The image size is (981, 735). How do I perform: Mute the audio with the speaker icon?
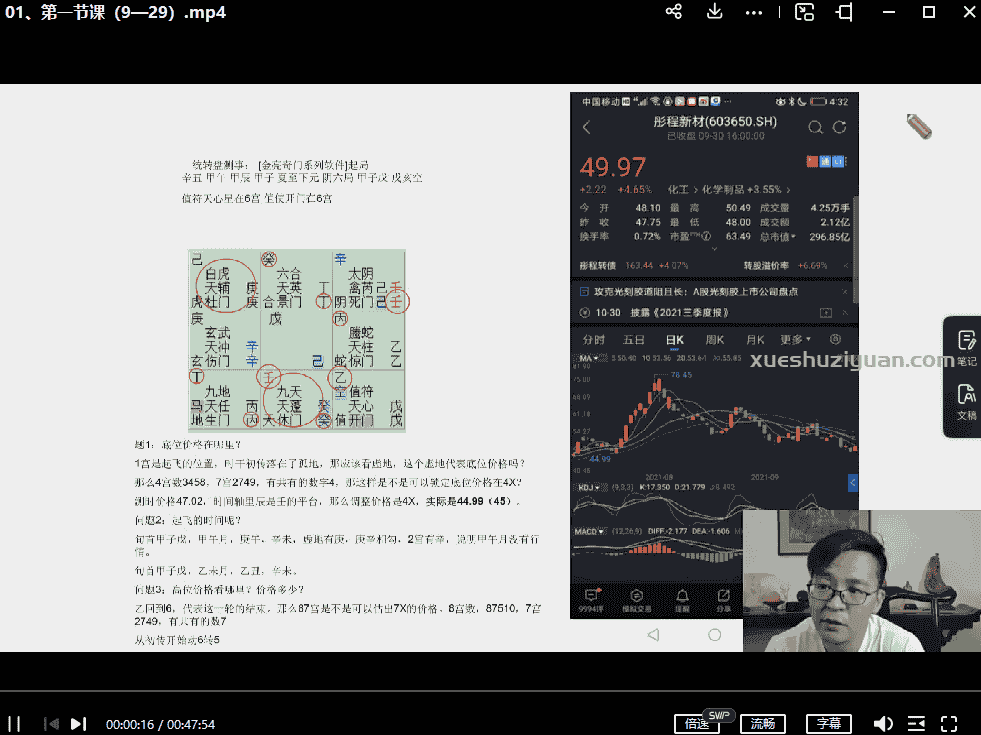point(884,723)
